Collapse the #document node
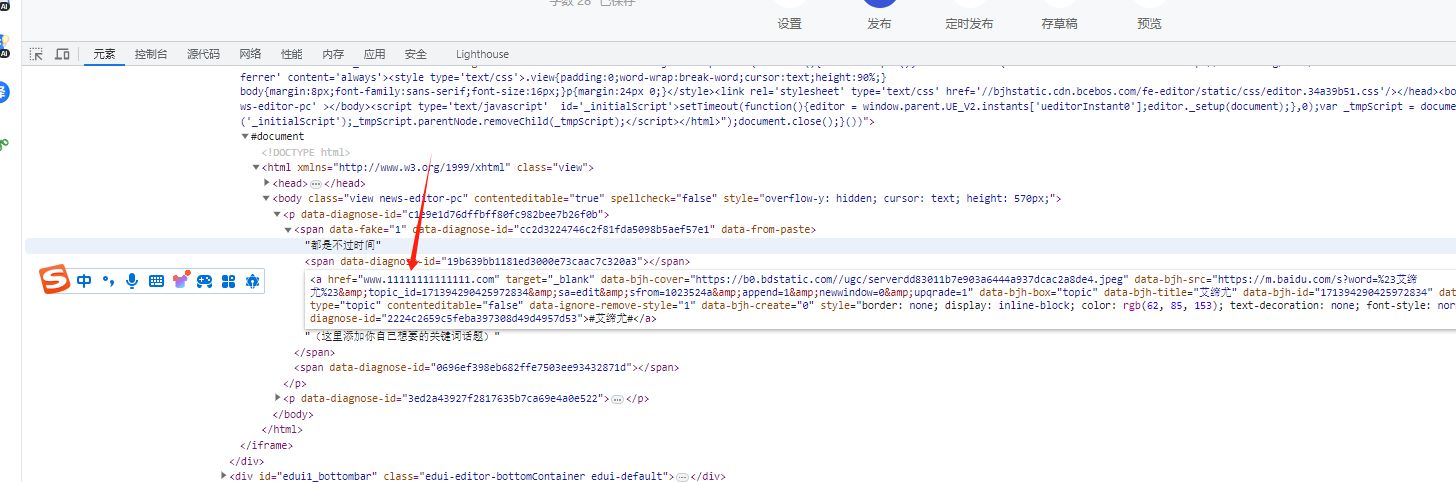This screenshot has width=1456, height=482. coord(246,136)
